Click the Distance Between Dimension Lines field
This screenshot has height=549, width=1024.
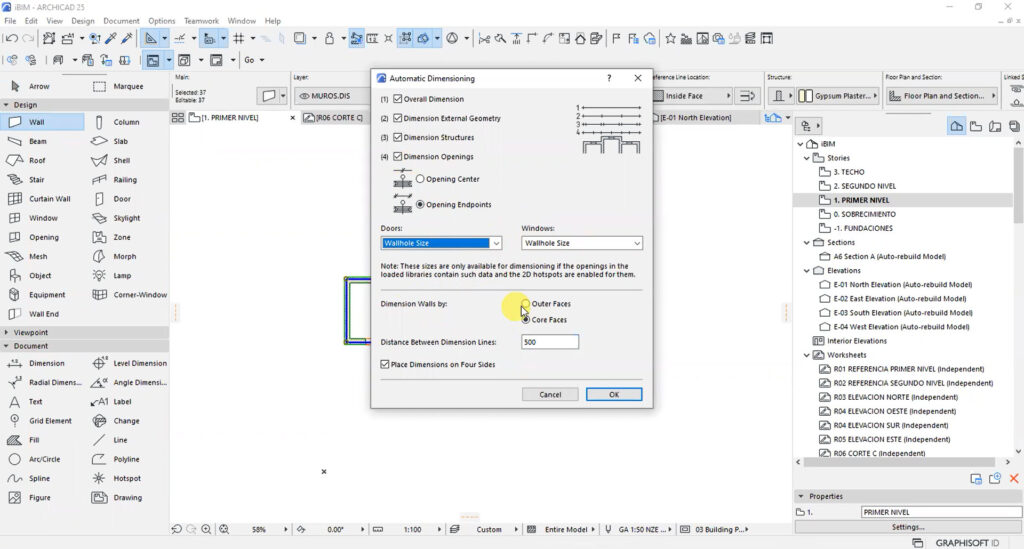click(x=550, y=342)
